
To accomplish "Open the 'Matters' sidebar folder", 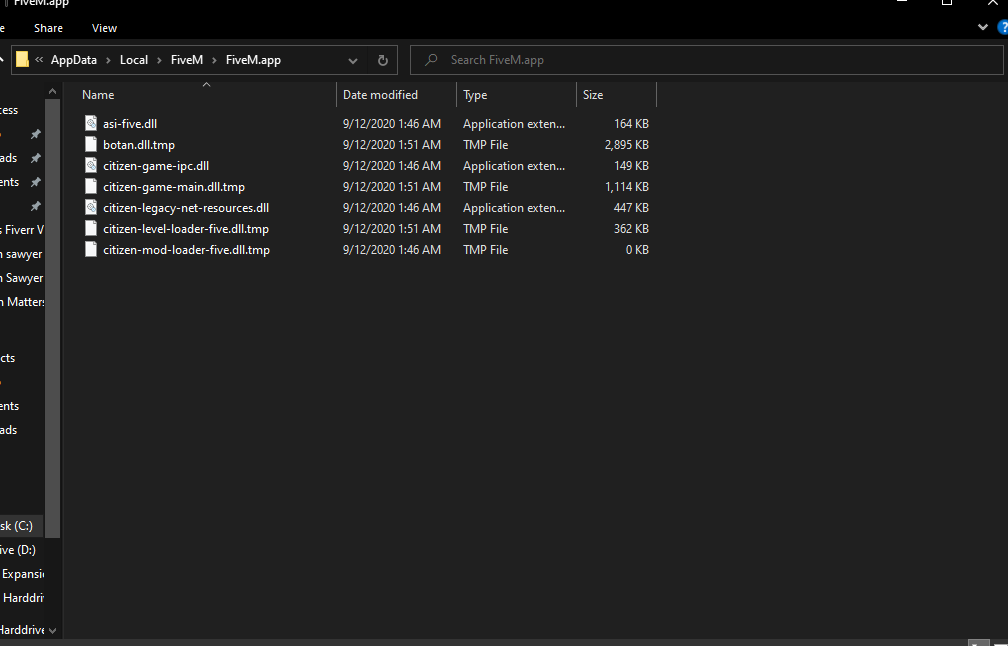I will click(22, 301).
